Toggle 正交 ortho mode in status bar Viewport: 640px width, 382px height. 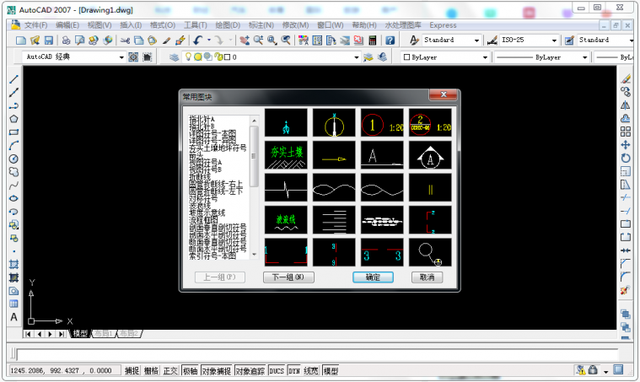tap(170, 371)
